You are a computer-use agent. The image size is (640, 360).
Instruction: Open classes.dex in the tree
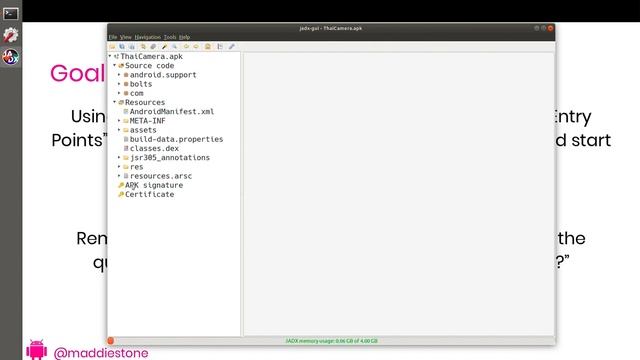(x=154, y=148)
